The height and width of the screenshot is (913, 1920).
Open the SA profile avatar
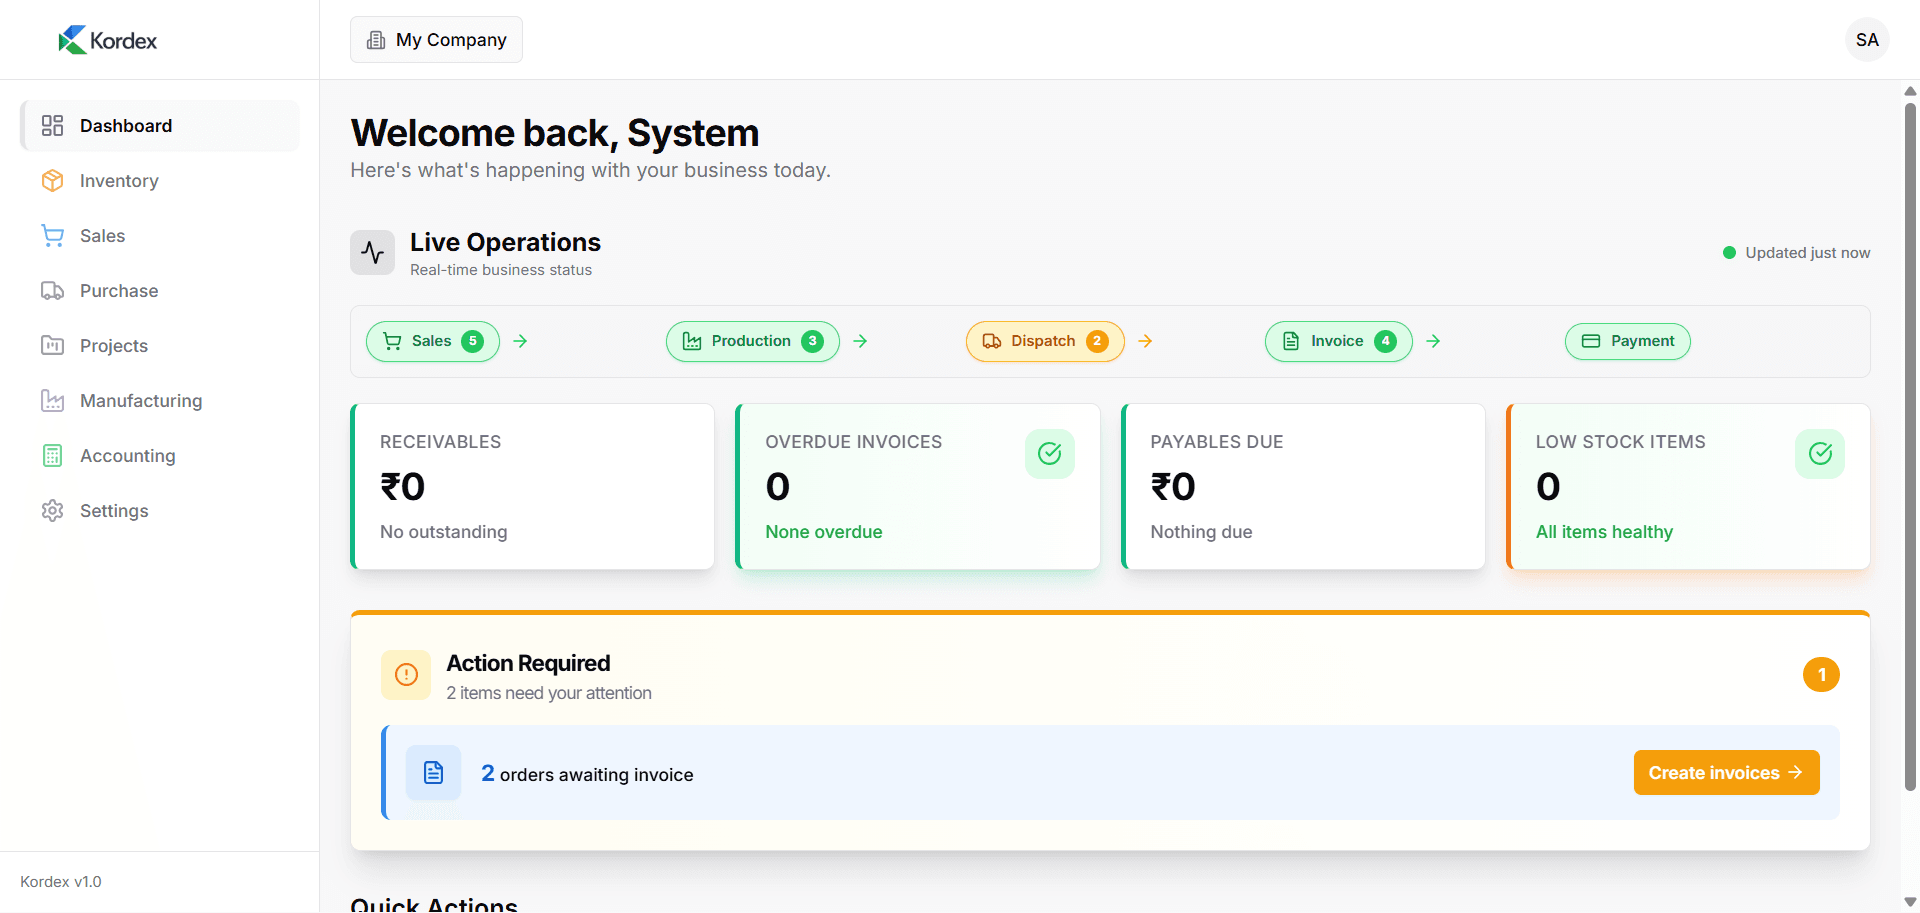1867,39
